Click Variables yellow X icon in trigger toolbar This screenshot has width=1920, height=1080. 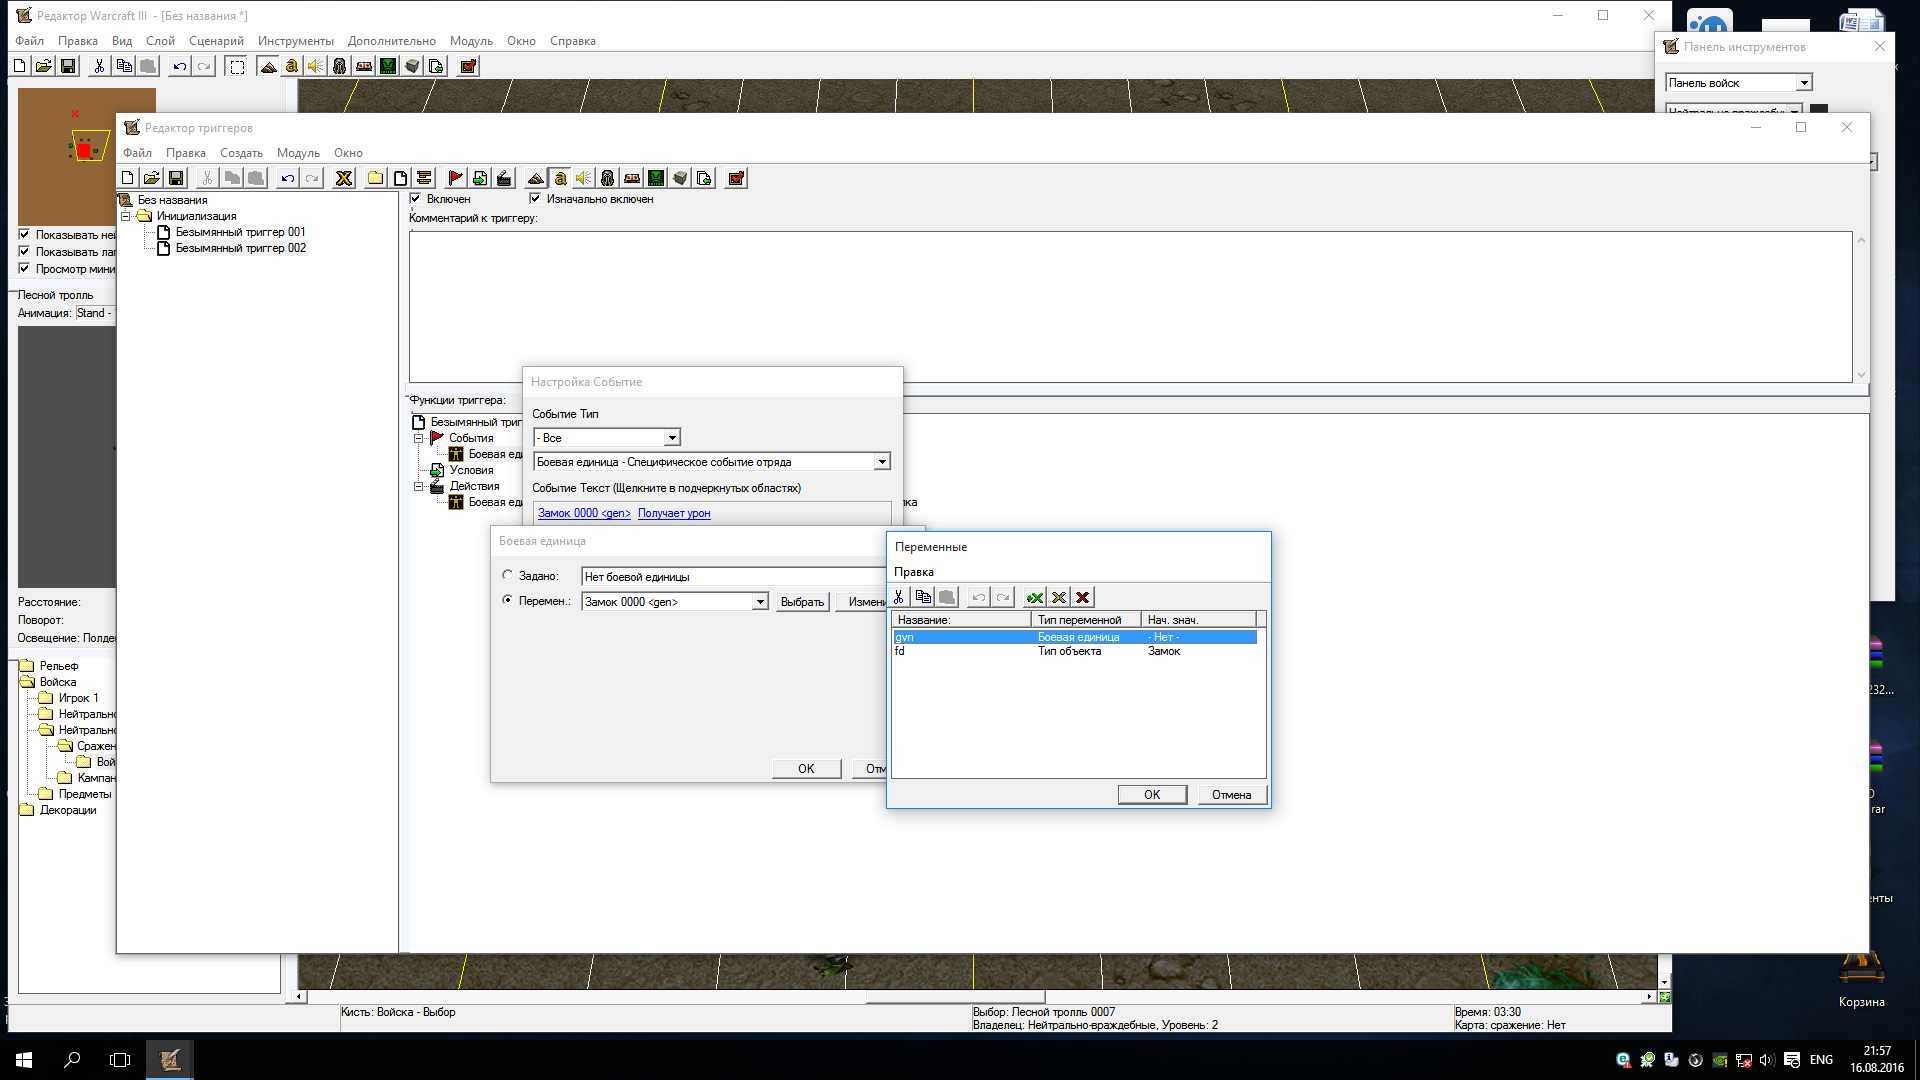point(344,179)
